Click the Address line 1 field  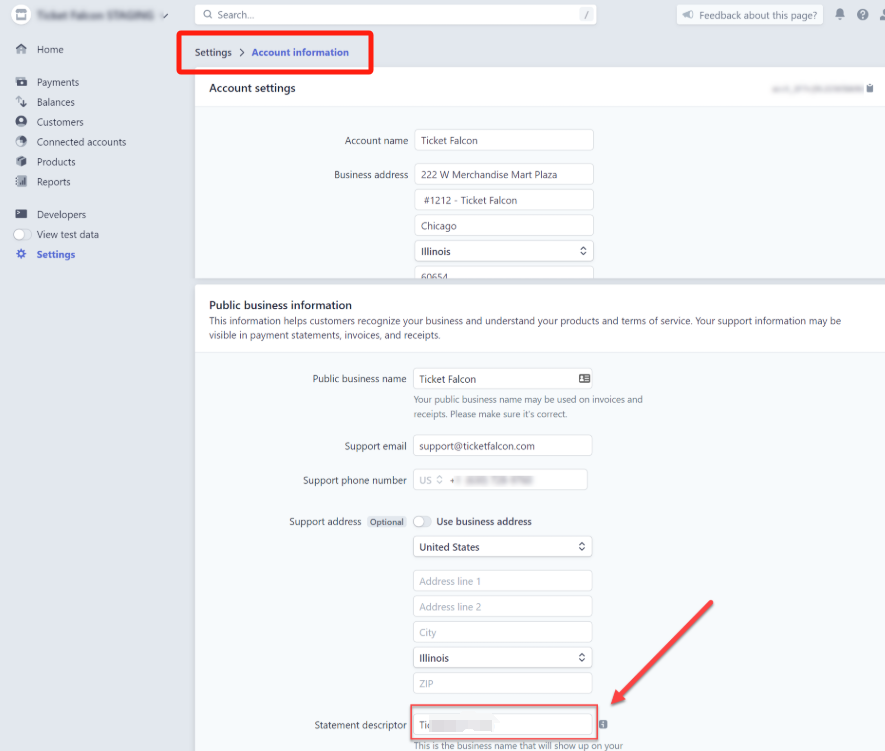(x=502, y=581)
